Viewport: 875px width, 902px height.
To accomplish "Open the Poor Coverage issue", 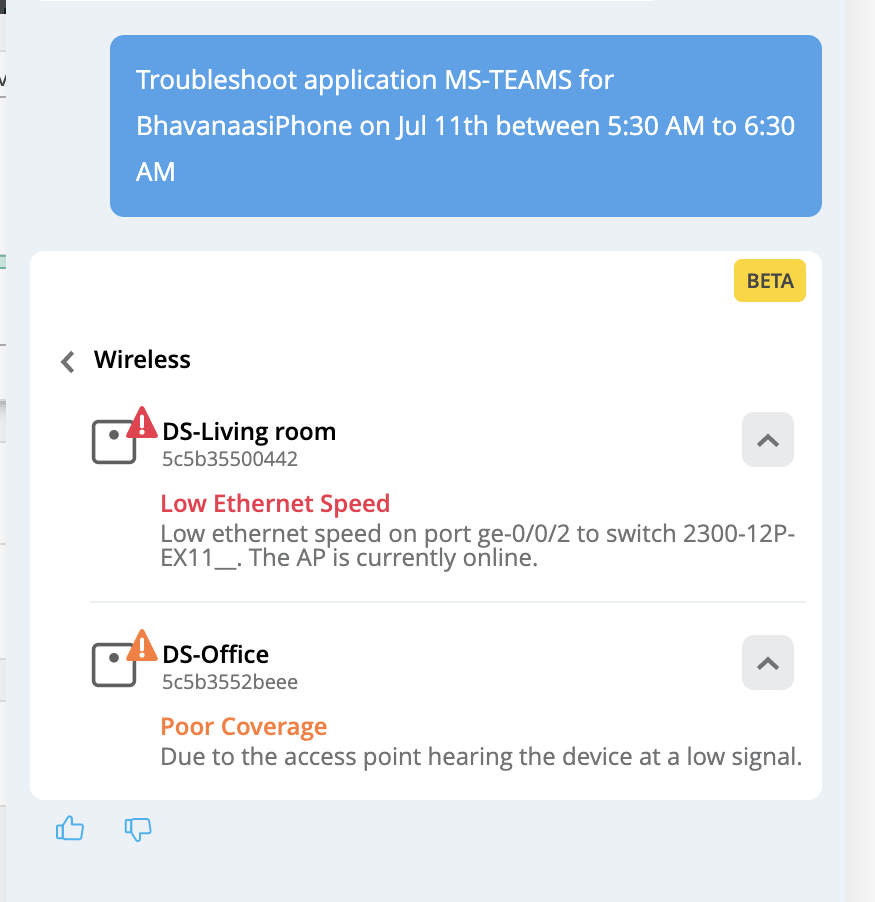I will 243,727.
